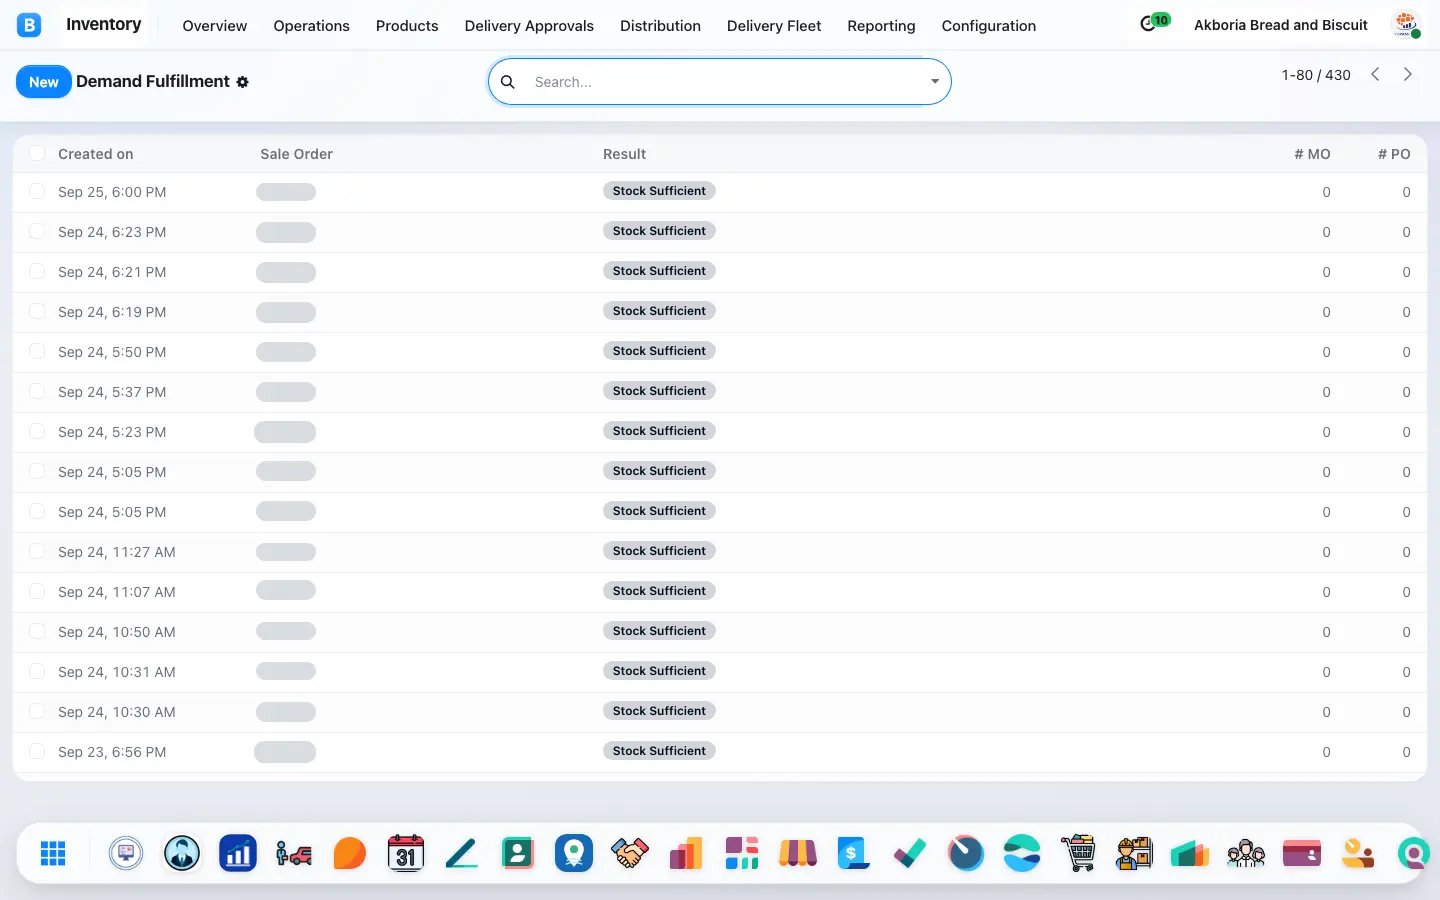1440x900 pixels.
Task: Open Delivery Approvals menu item
Action: point(529,26)
